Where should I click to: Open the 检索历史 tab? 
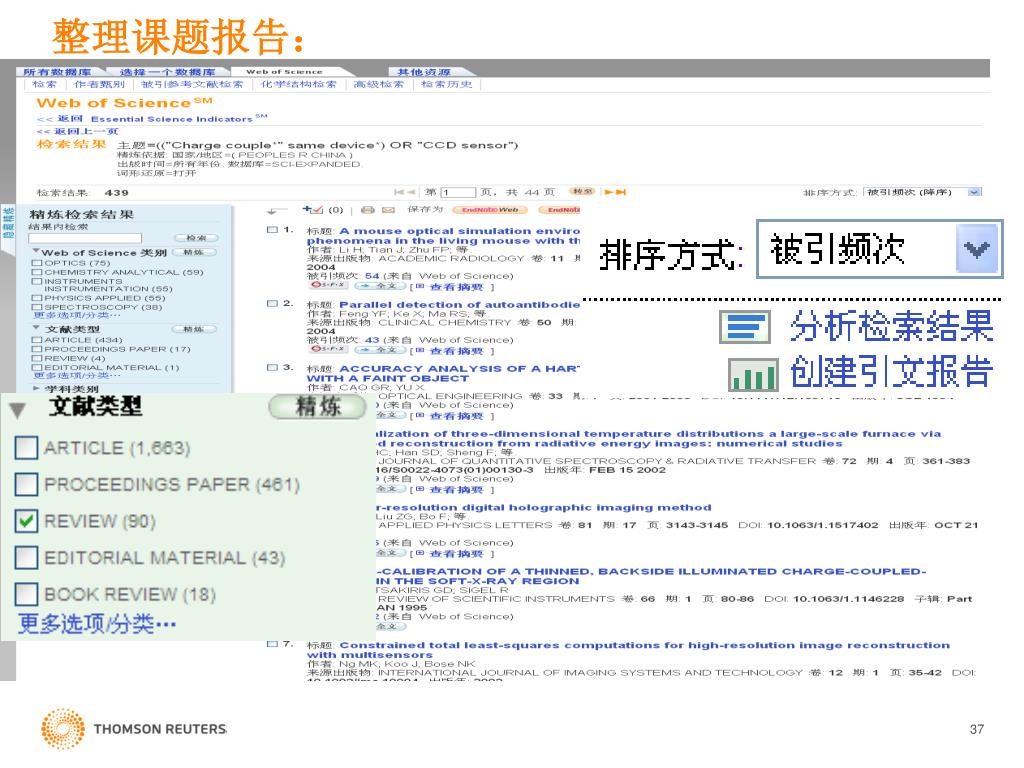pos(446,84)
